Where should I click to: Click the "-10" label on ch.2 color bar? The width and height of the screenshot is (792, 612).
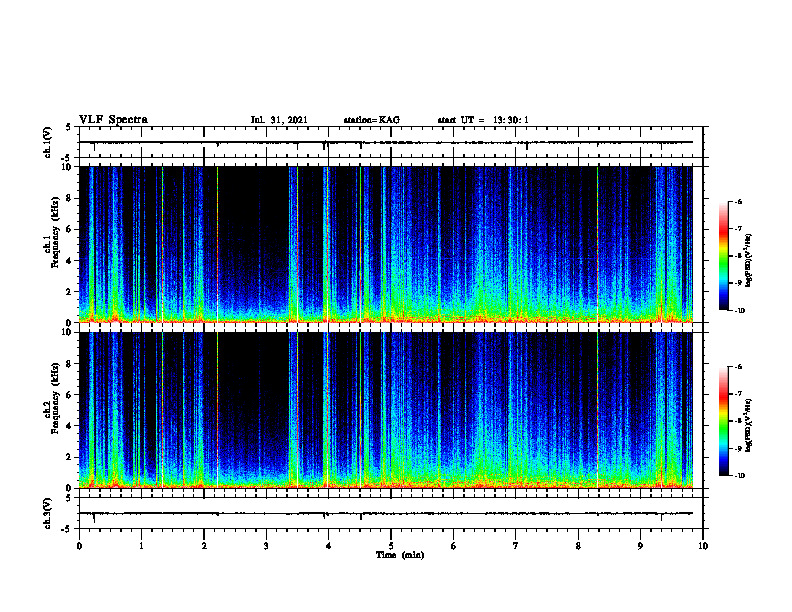click(x=739, y=475)
